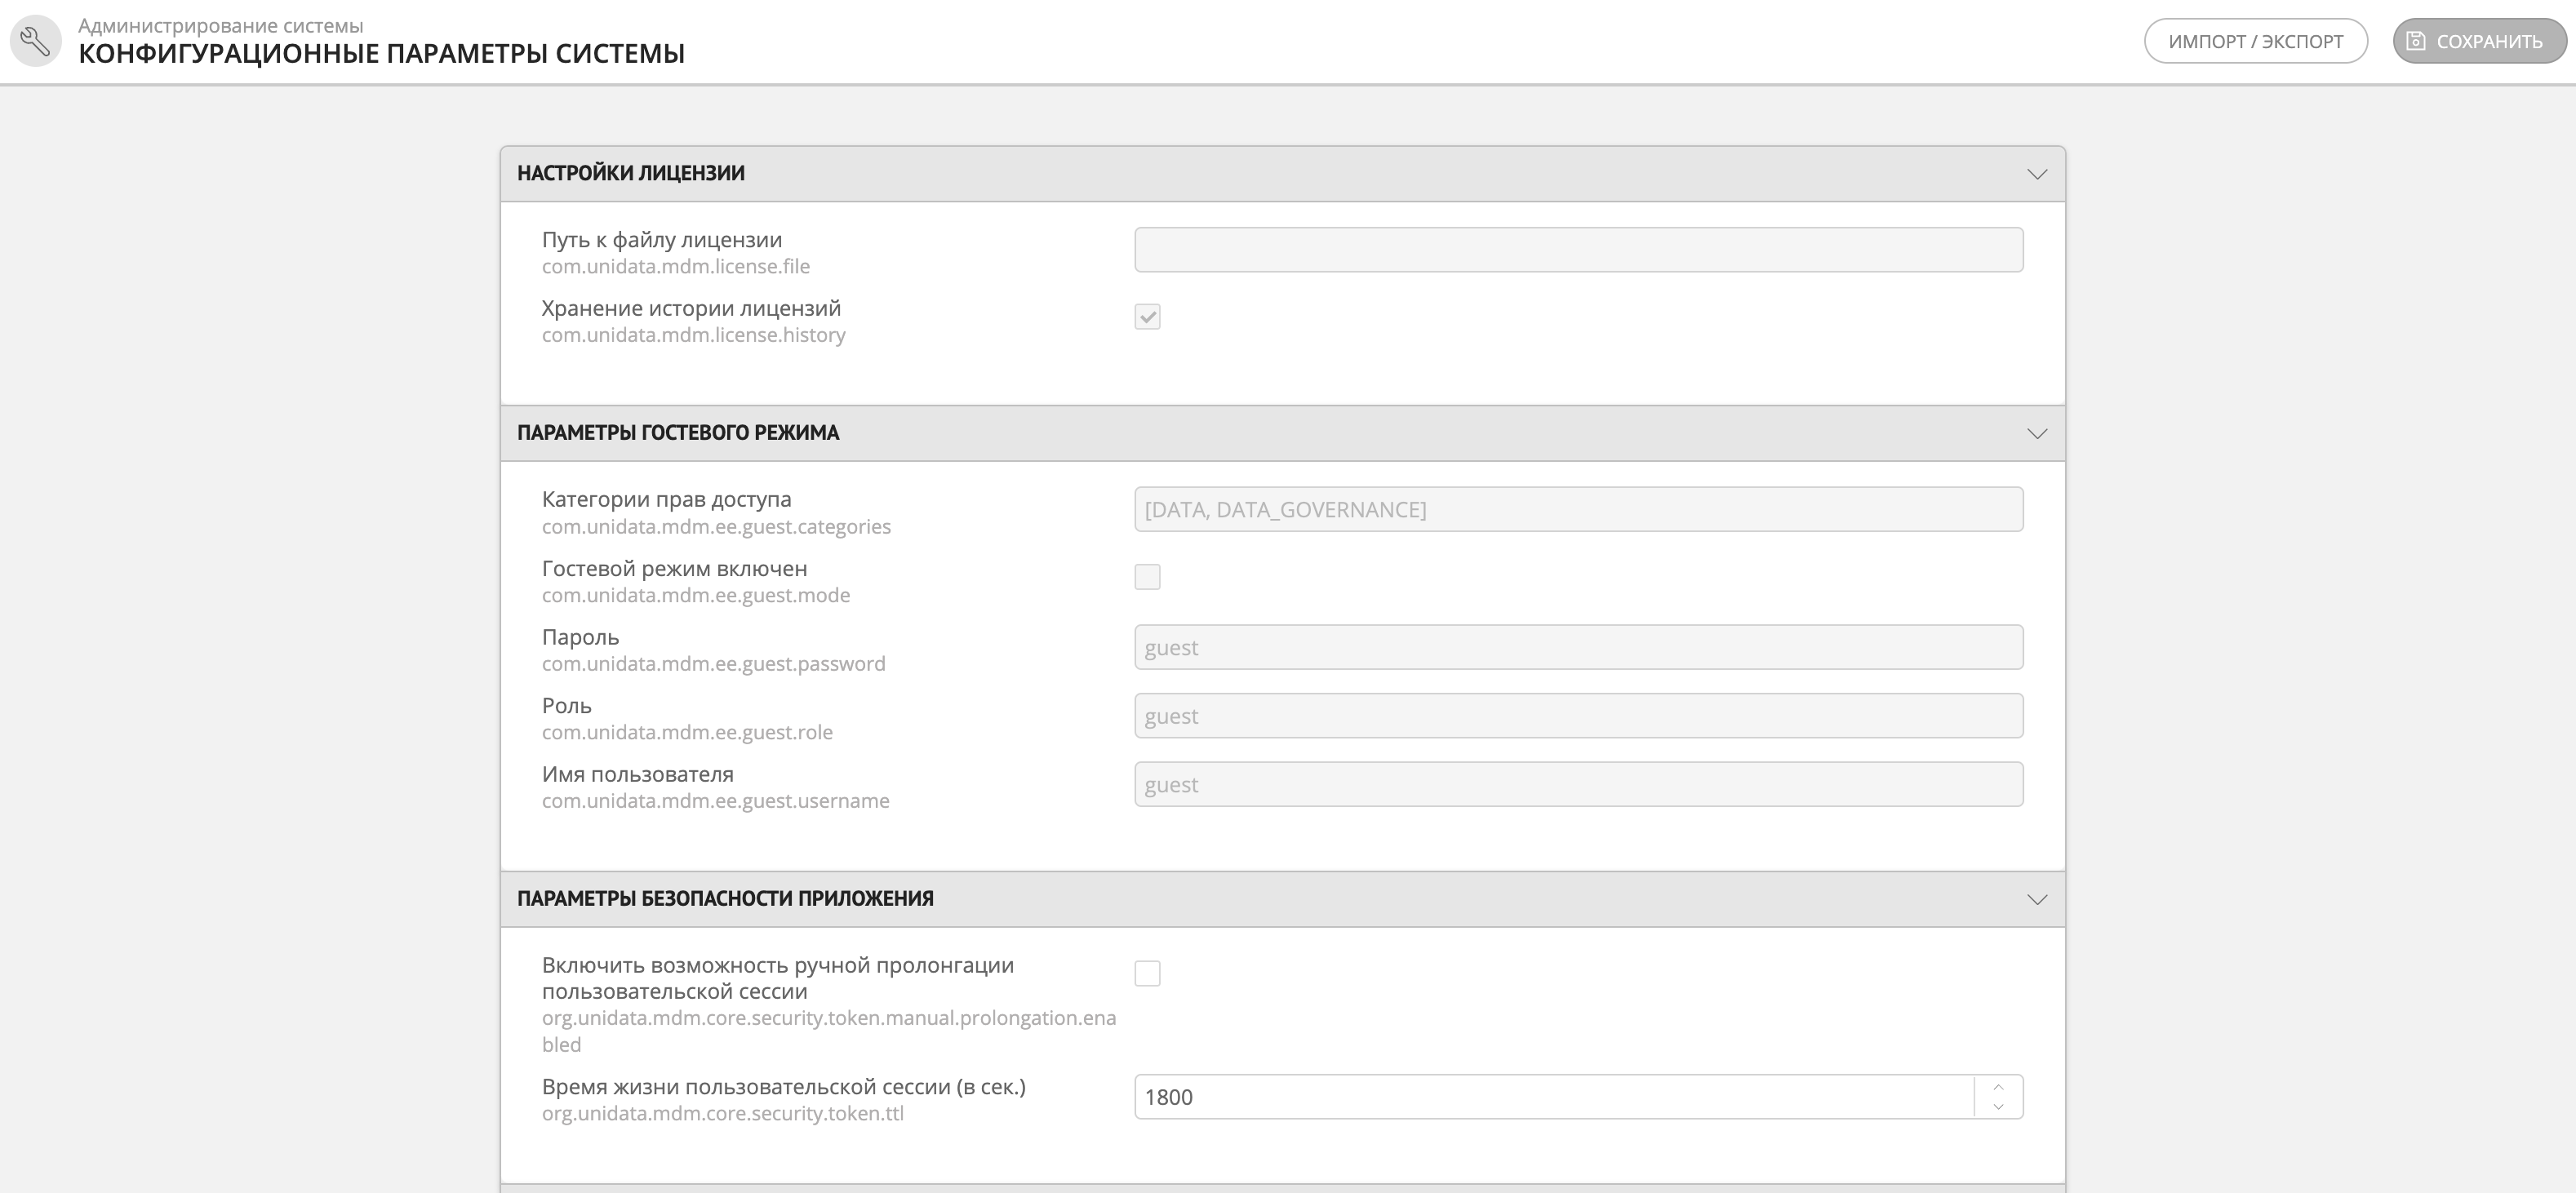Enable manual session prolongation checkbox

point(1147,973)
